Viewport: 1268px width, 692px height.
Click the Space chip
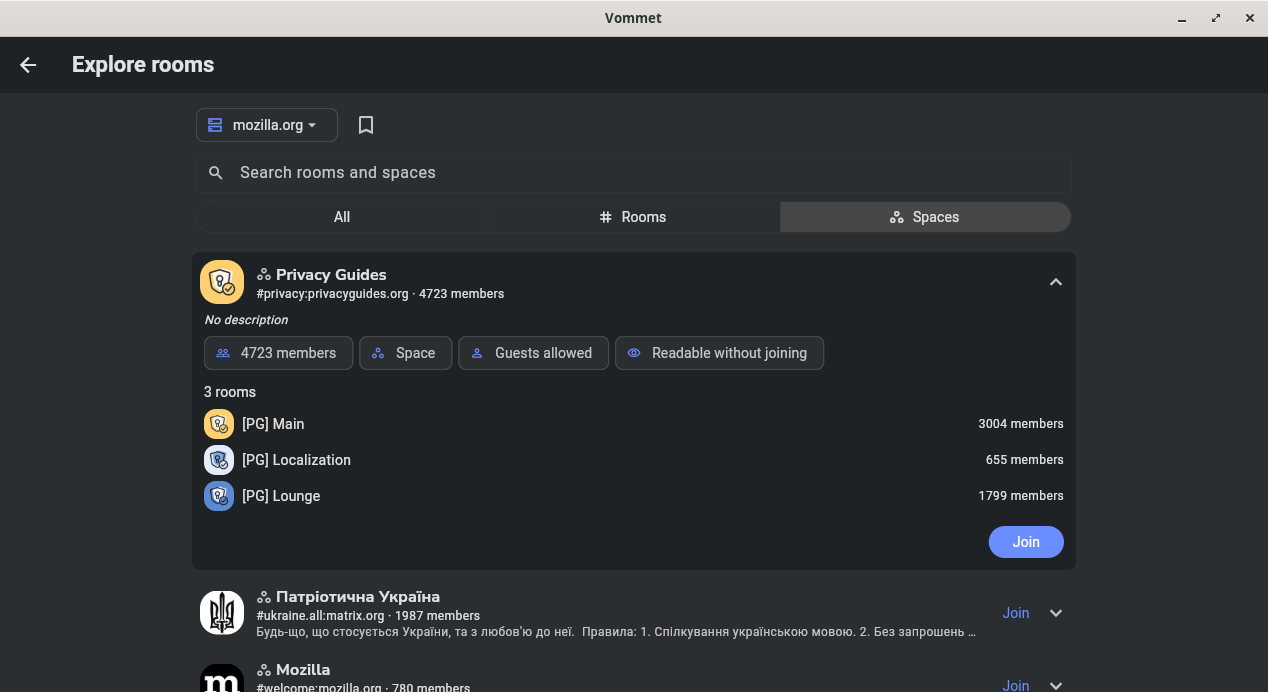click(x=405, y=353)
